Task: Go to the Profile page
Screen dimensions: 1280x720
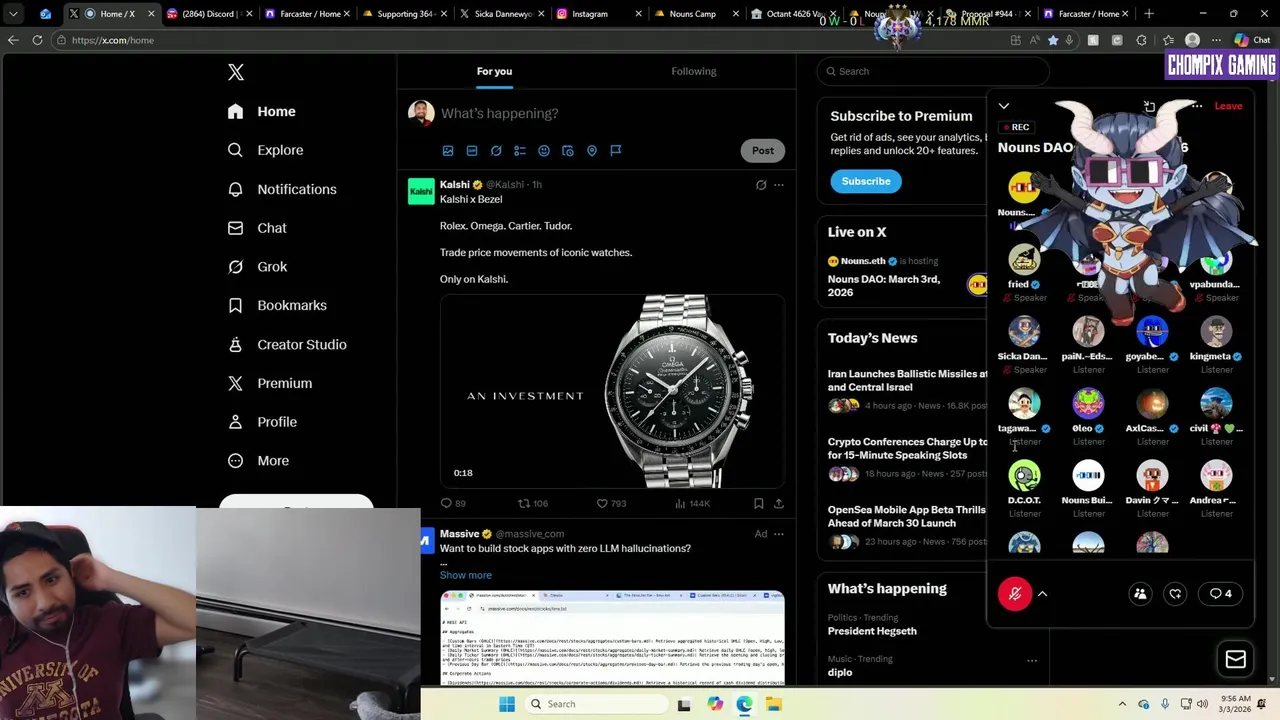Action: coord(262,422)
